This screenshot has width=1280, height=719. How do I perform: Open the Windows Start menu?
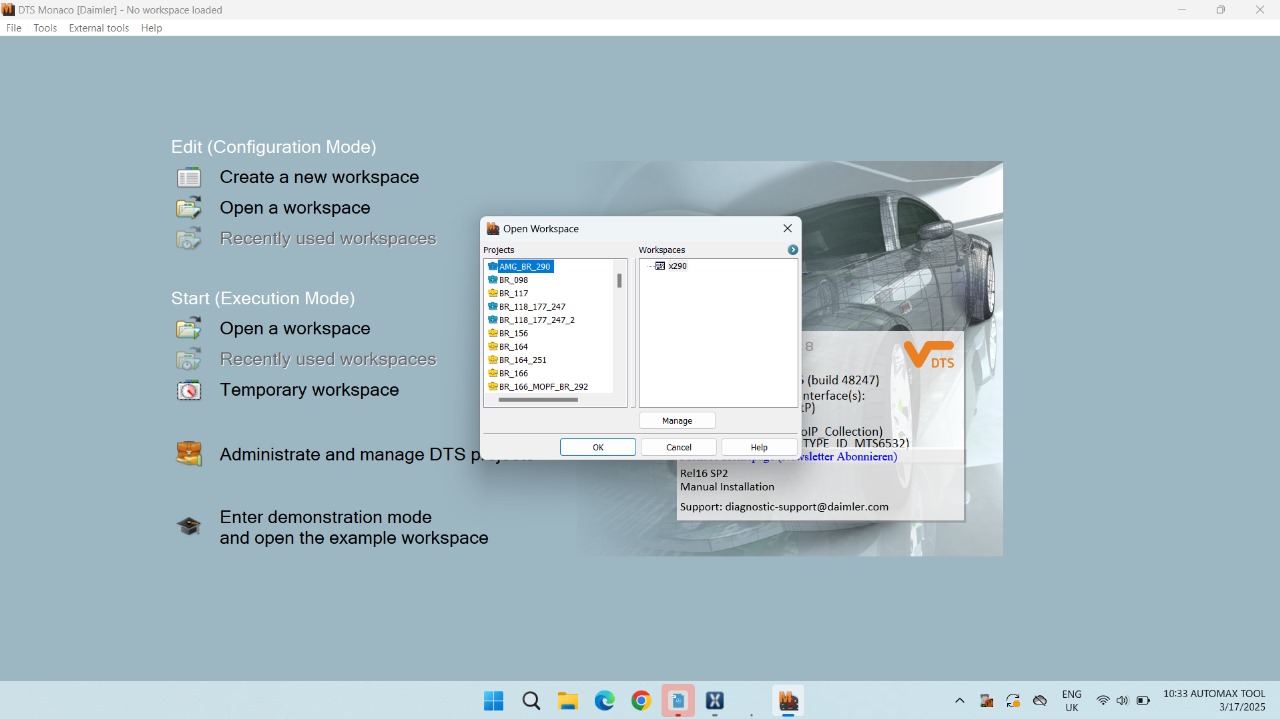[x=494, y=701]
